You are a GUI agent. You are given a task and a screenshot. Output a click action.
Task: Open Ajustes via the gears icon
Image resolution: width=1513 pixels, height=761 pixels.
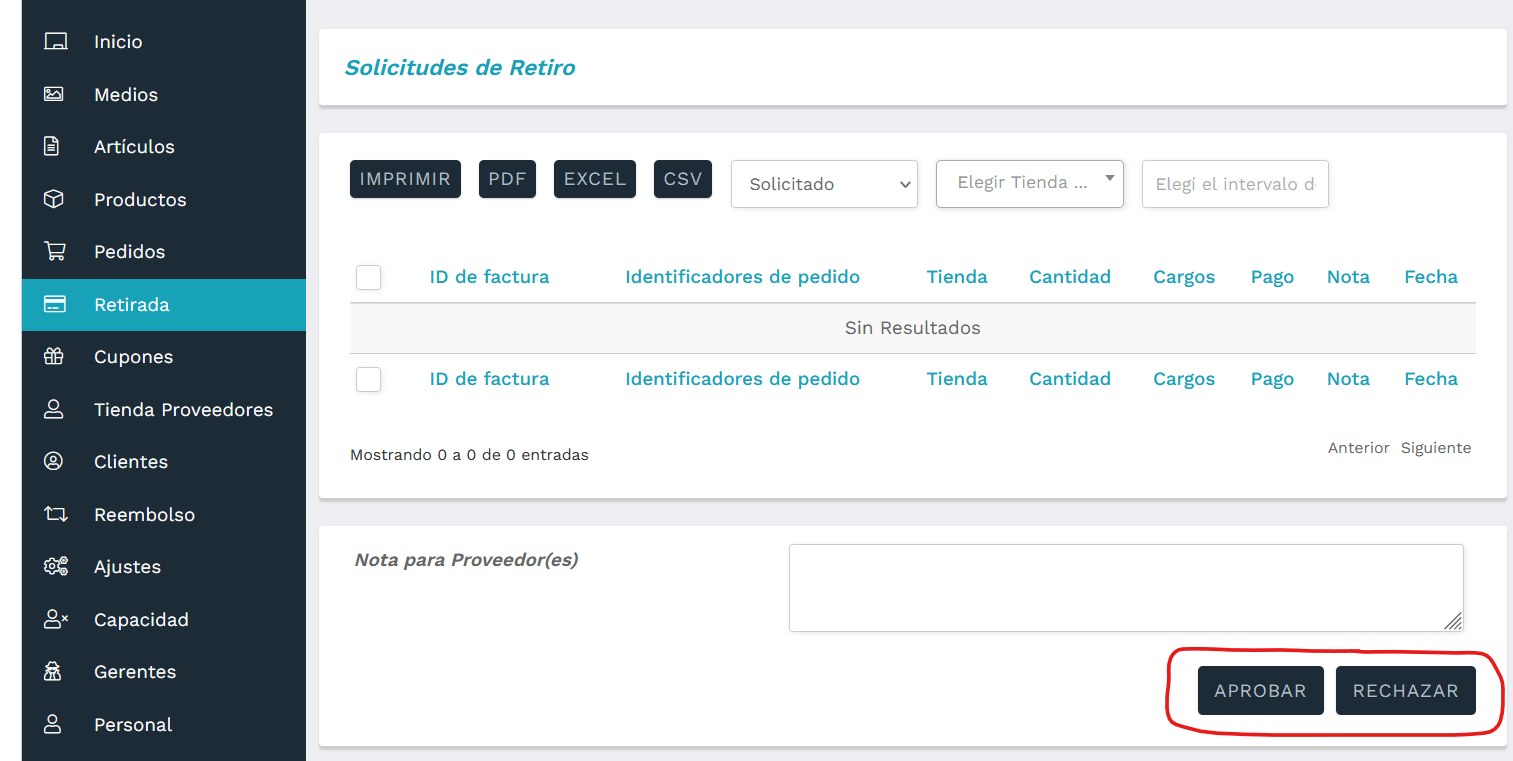coord(56,566)
